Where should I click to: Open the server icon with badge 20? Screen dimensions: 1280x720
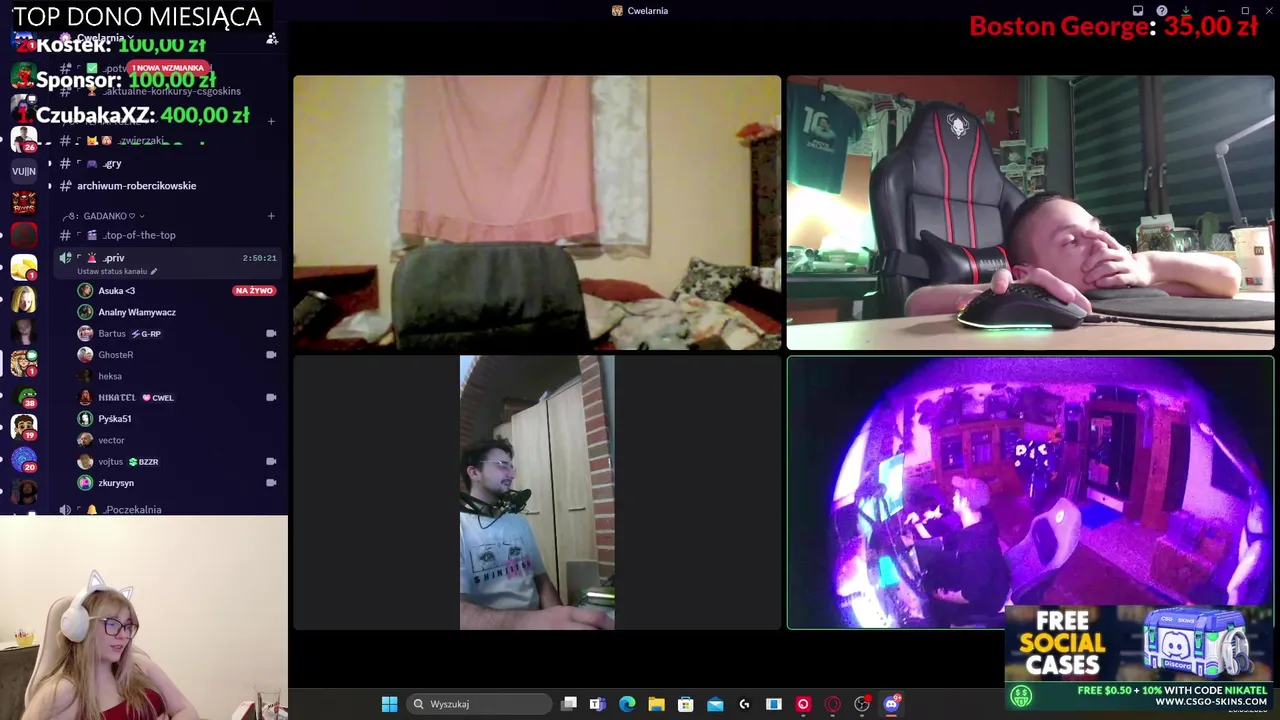pos(24,459)
